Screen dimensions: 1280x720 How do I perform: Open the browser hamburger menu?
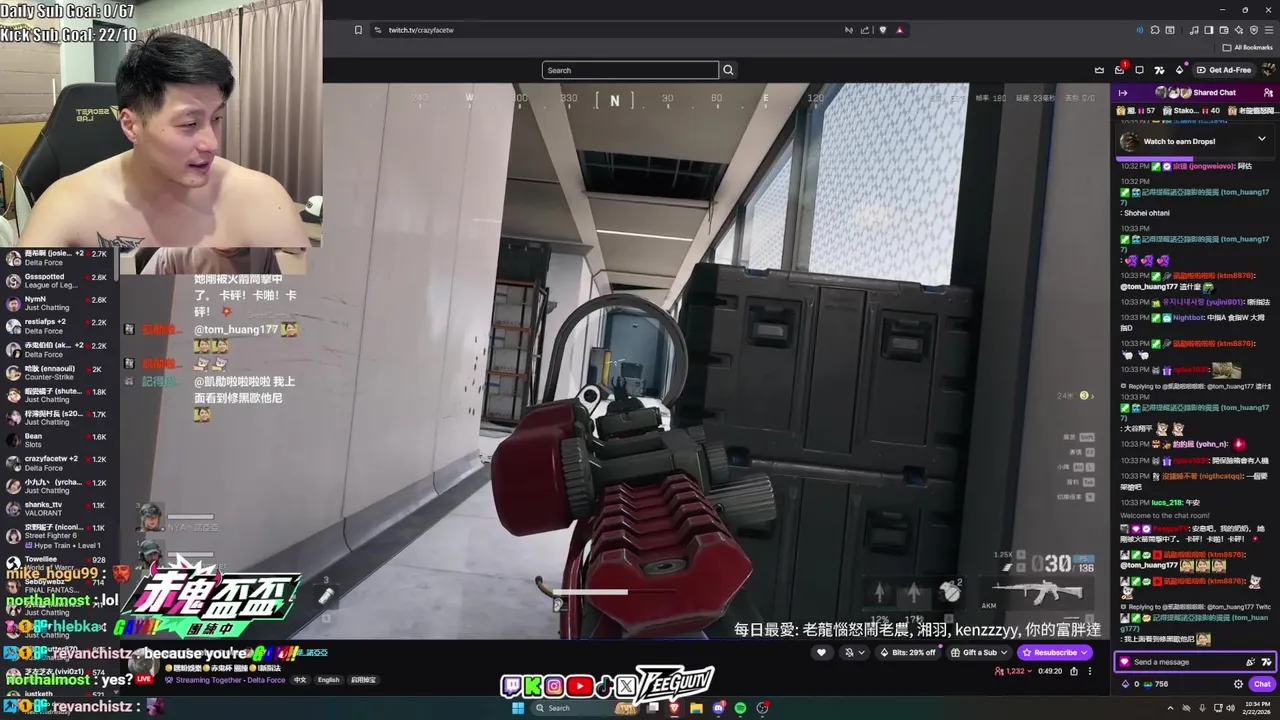point(1269,30)
